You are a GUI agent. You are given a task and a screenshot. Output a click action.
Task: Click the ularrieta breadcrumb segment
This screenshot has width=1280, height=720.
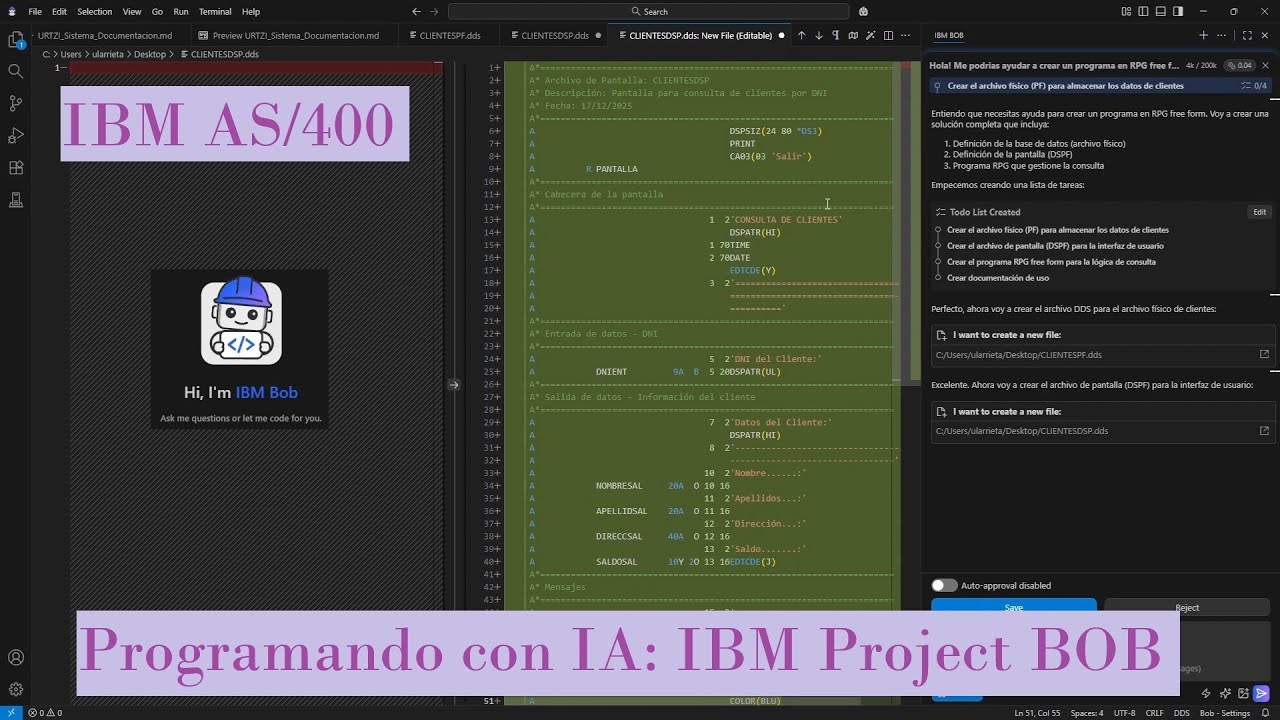point(108,54)
